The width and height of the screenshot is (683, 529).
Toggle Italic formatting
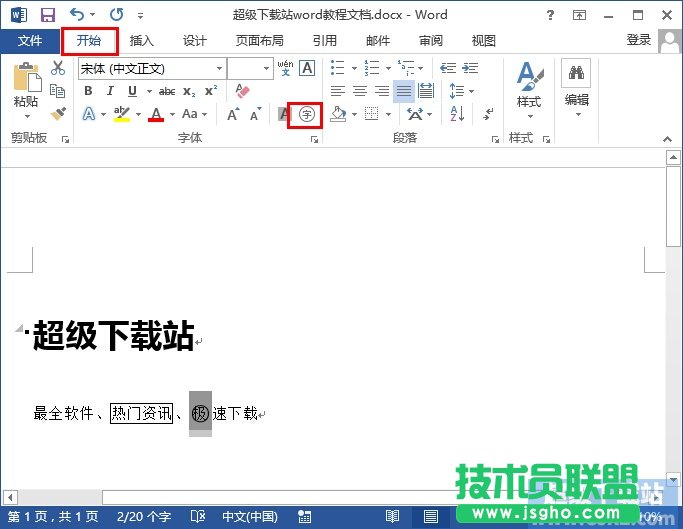coord(108,91)
